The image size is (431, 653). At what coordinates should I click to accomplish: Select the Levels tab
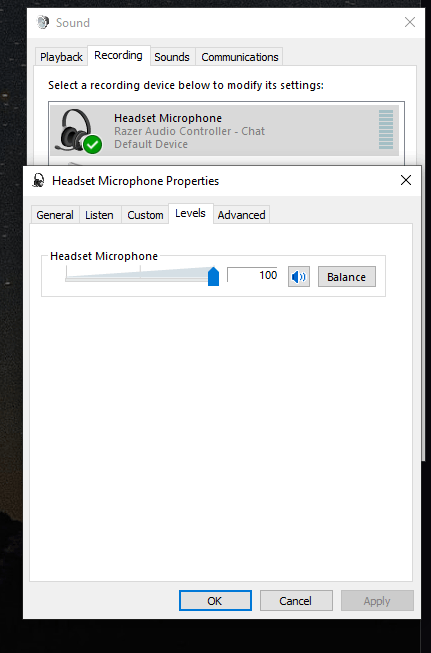[x=190, y=213]
